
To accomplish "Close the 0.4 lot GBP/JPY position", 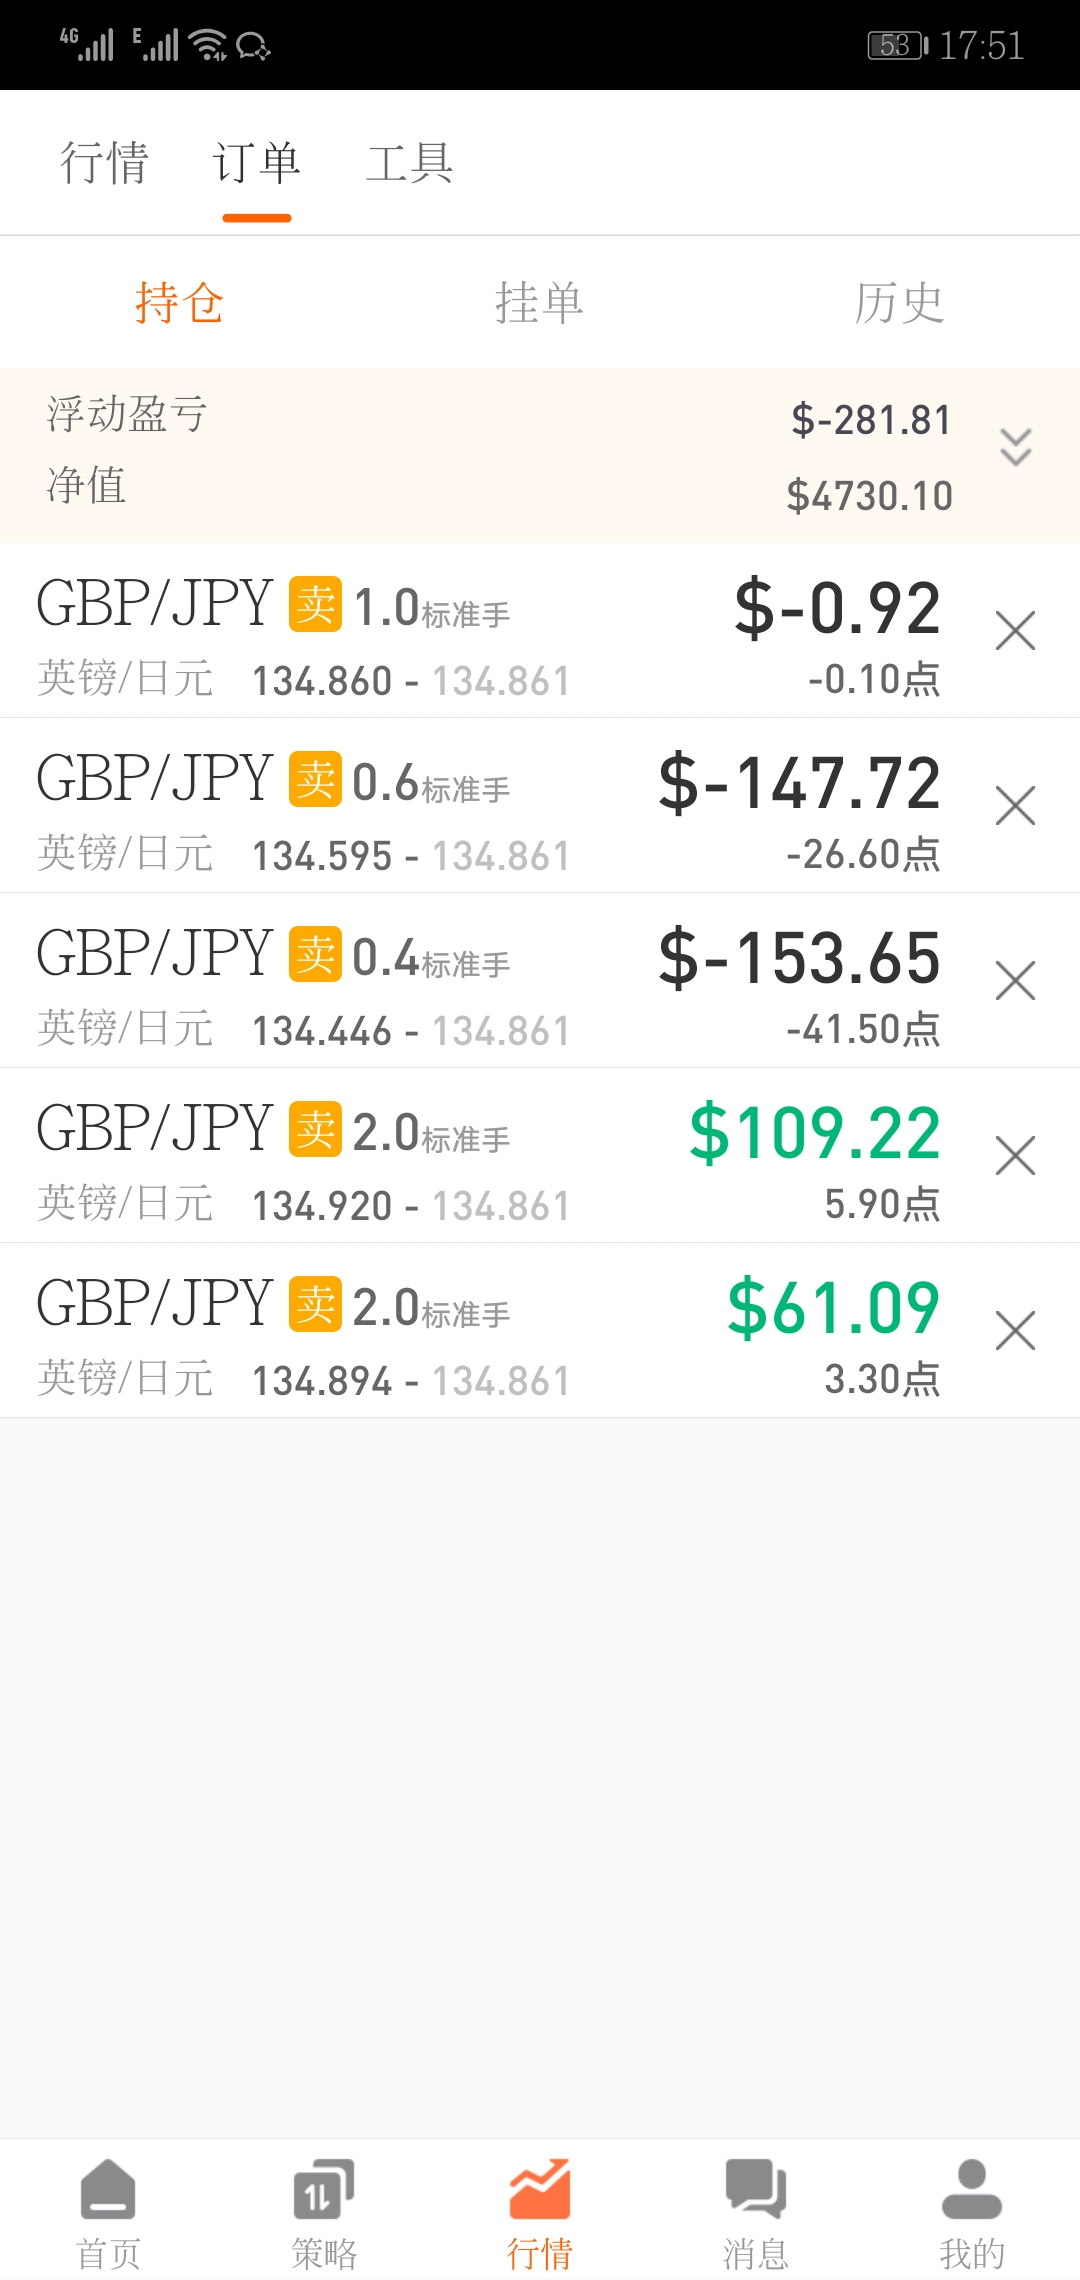I will (1015, 981).
